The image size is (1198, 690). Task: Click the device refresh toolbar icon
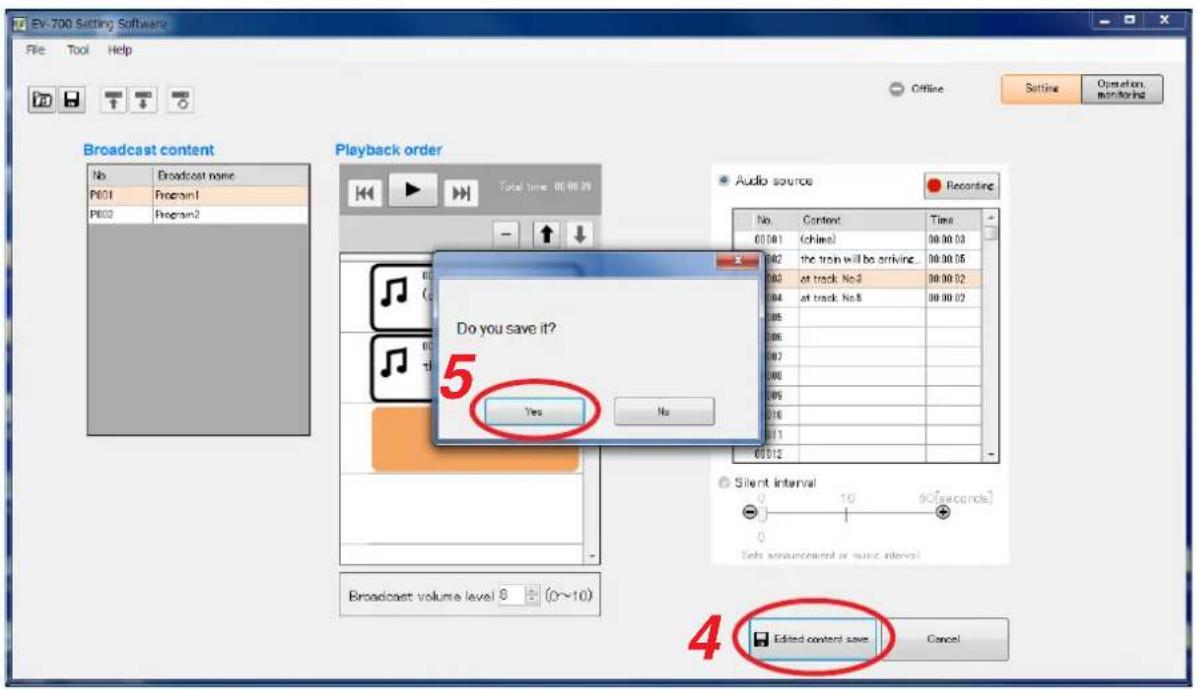pos(180,100)
